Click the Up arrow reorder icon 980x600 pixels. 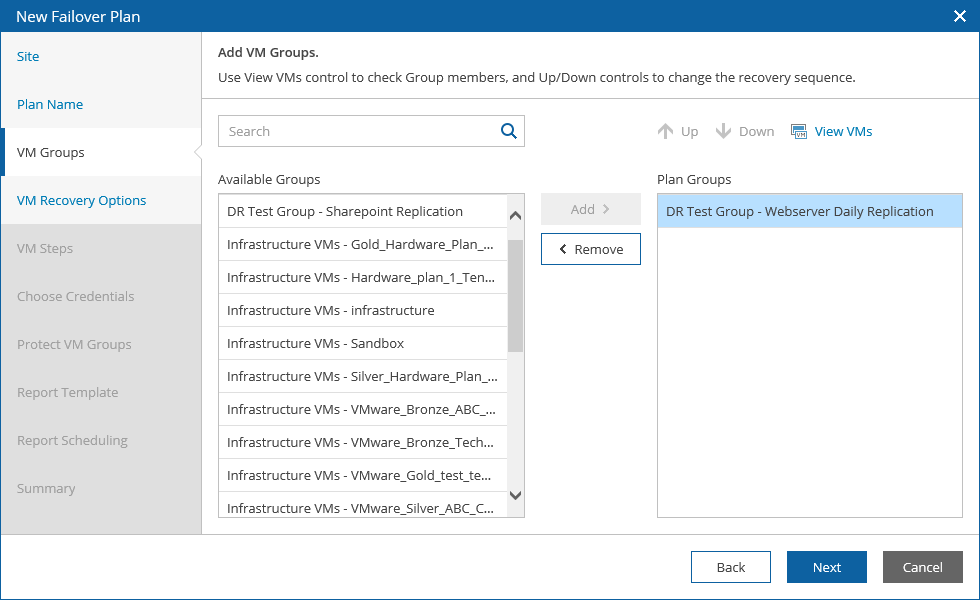(665, 131)
